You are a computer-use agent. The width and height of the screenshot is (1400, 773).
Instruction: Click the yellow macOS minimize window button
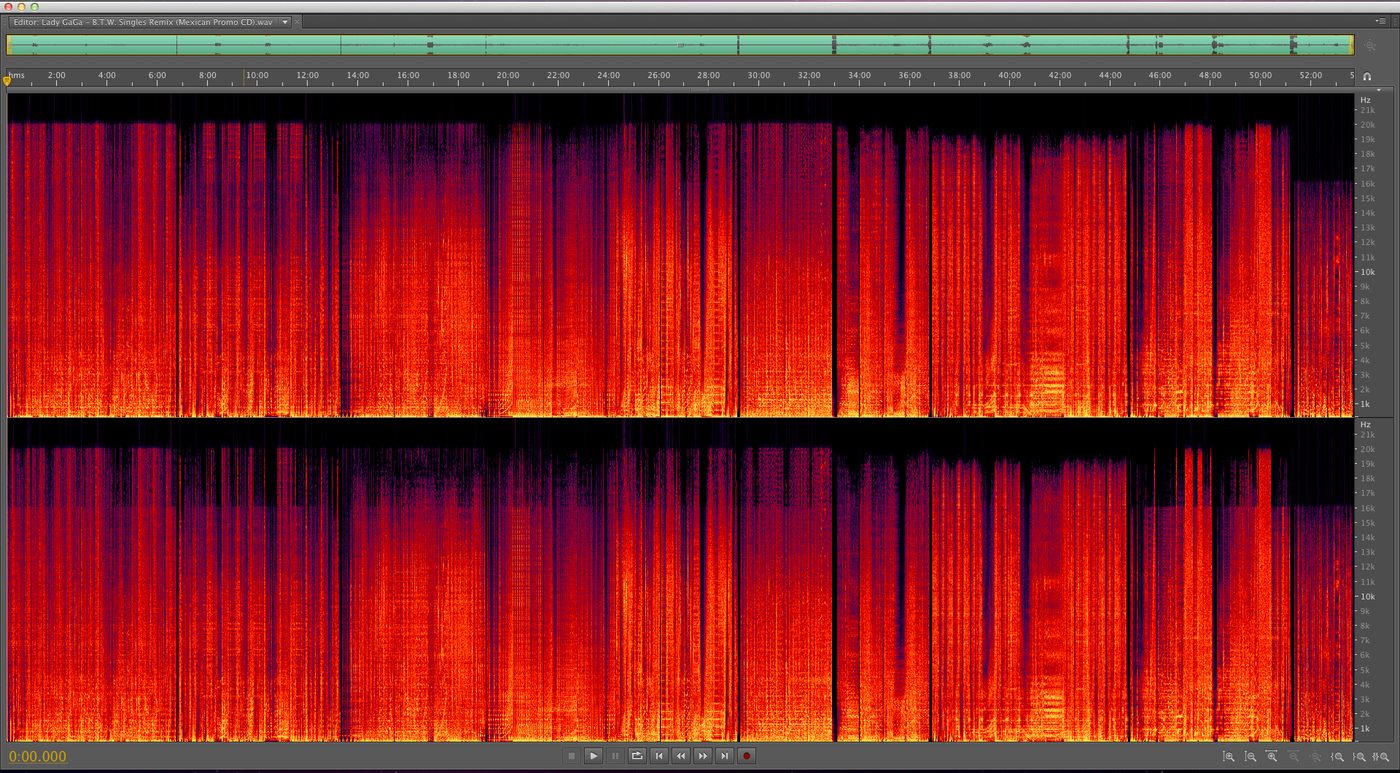point(21,6)
